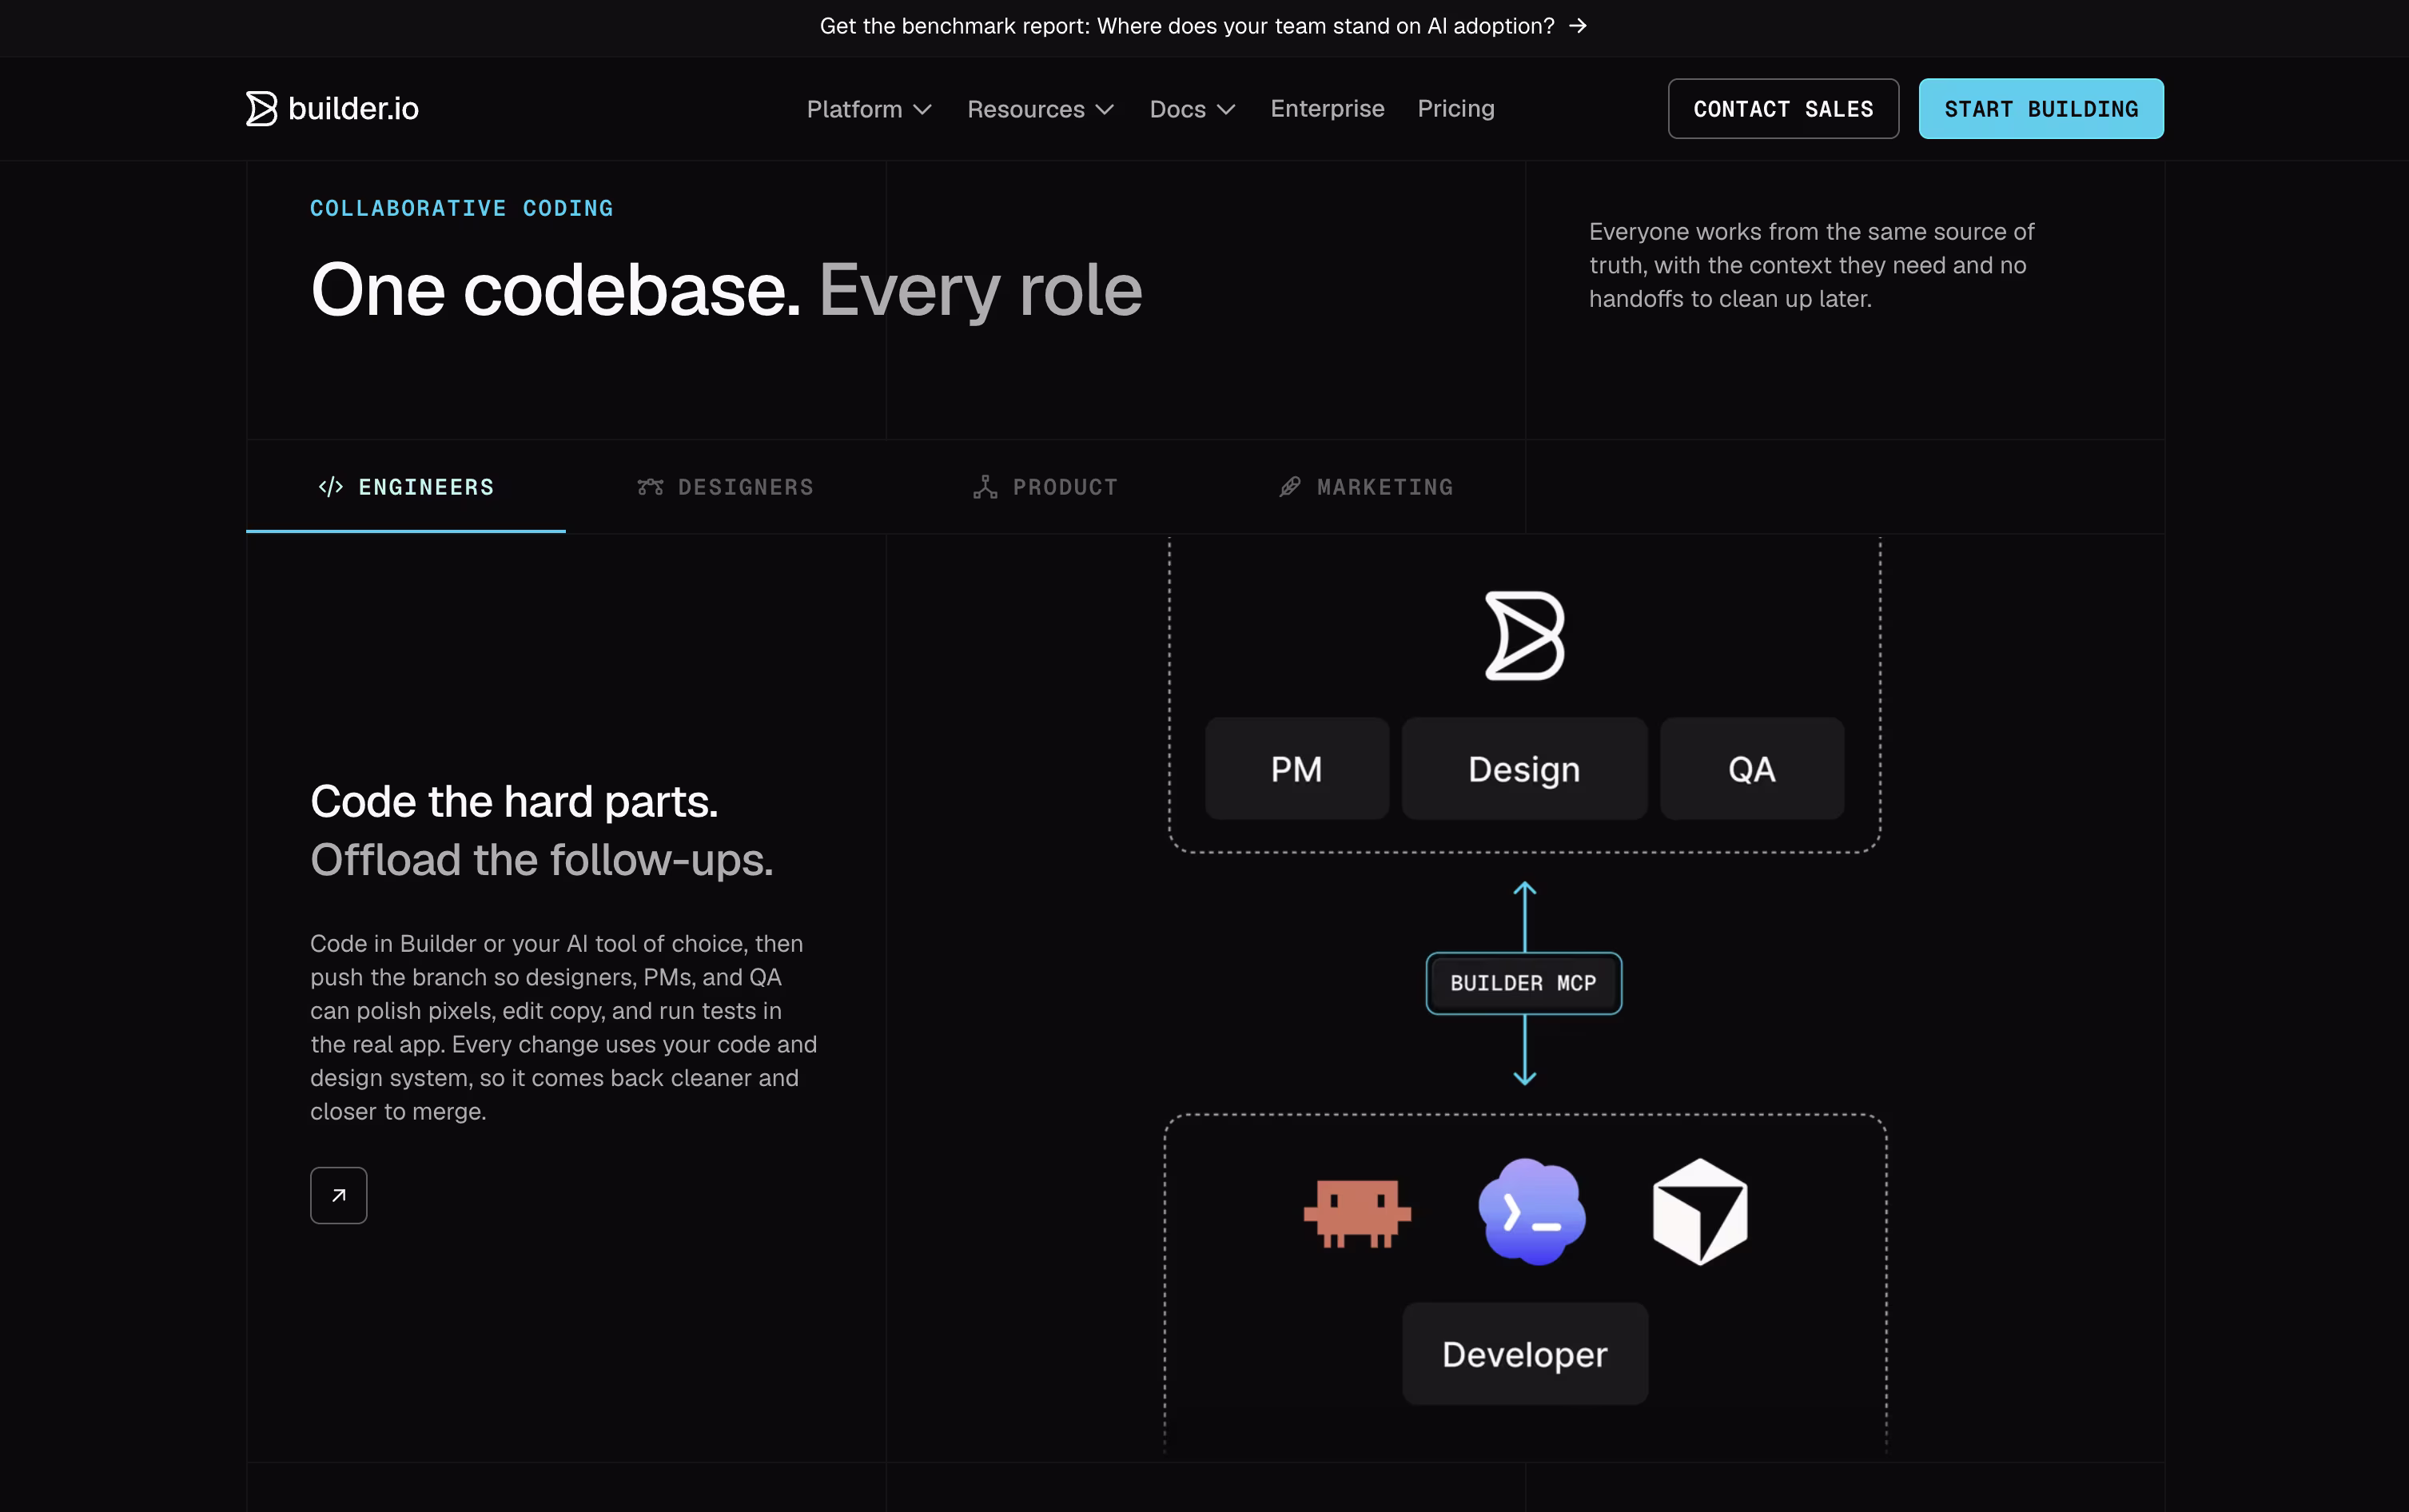Click the Developer box in diagram
The image size is (2409, 1512).
click(x=1525, y=1354)
